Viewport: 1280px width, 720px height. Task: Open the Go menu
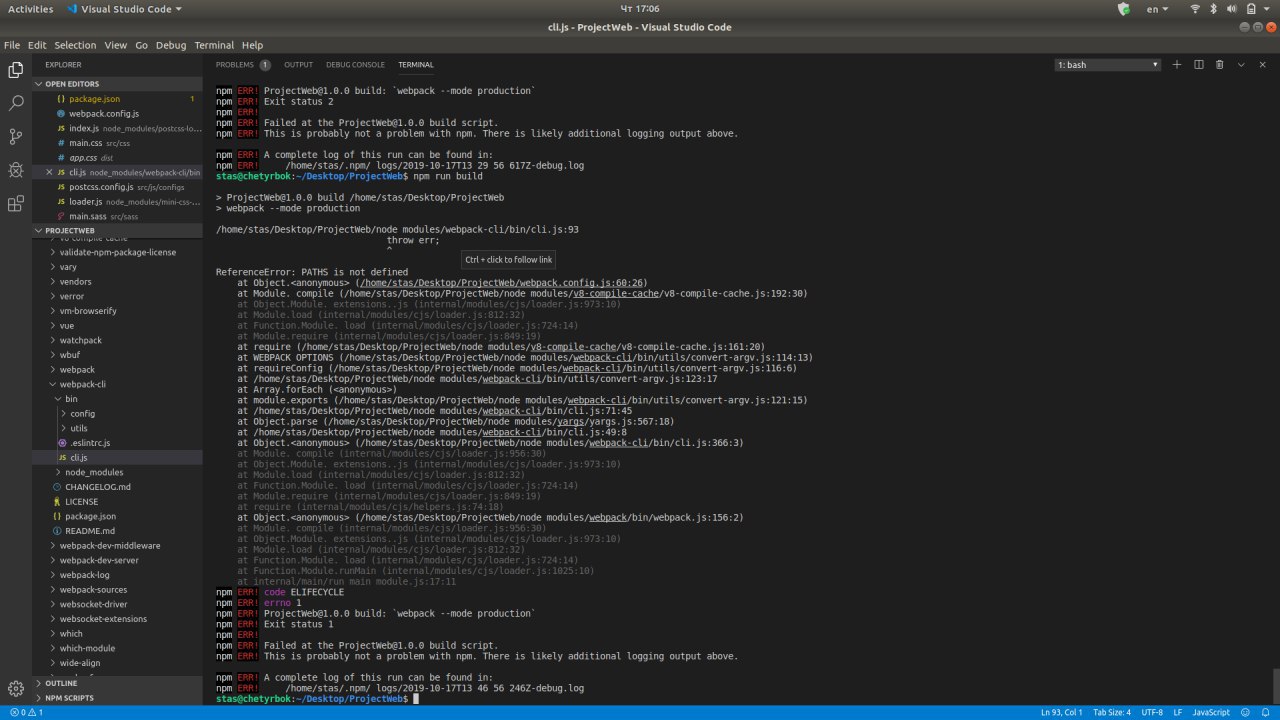(x=141, y=45)
